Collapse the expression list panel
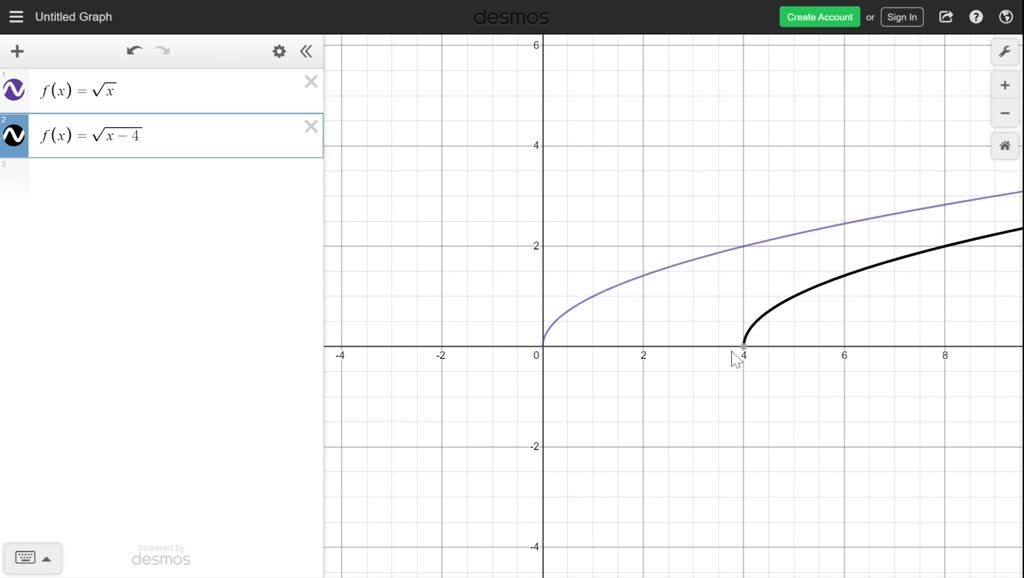Image resolution: width=1024 pixels, height=578 pixels. (x=306, y=52)
